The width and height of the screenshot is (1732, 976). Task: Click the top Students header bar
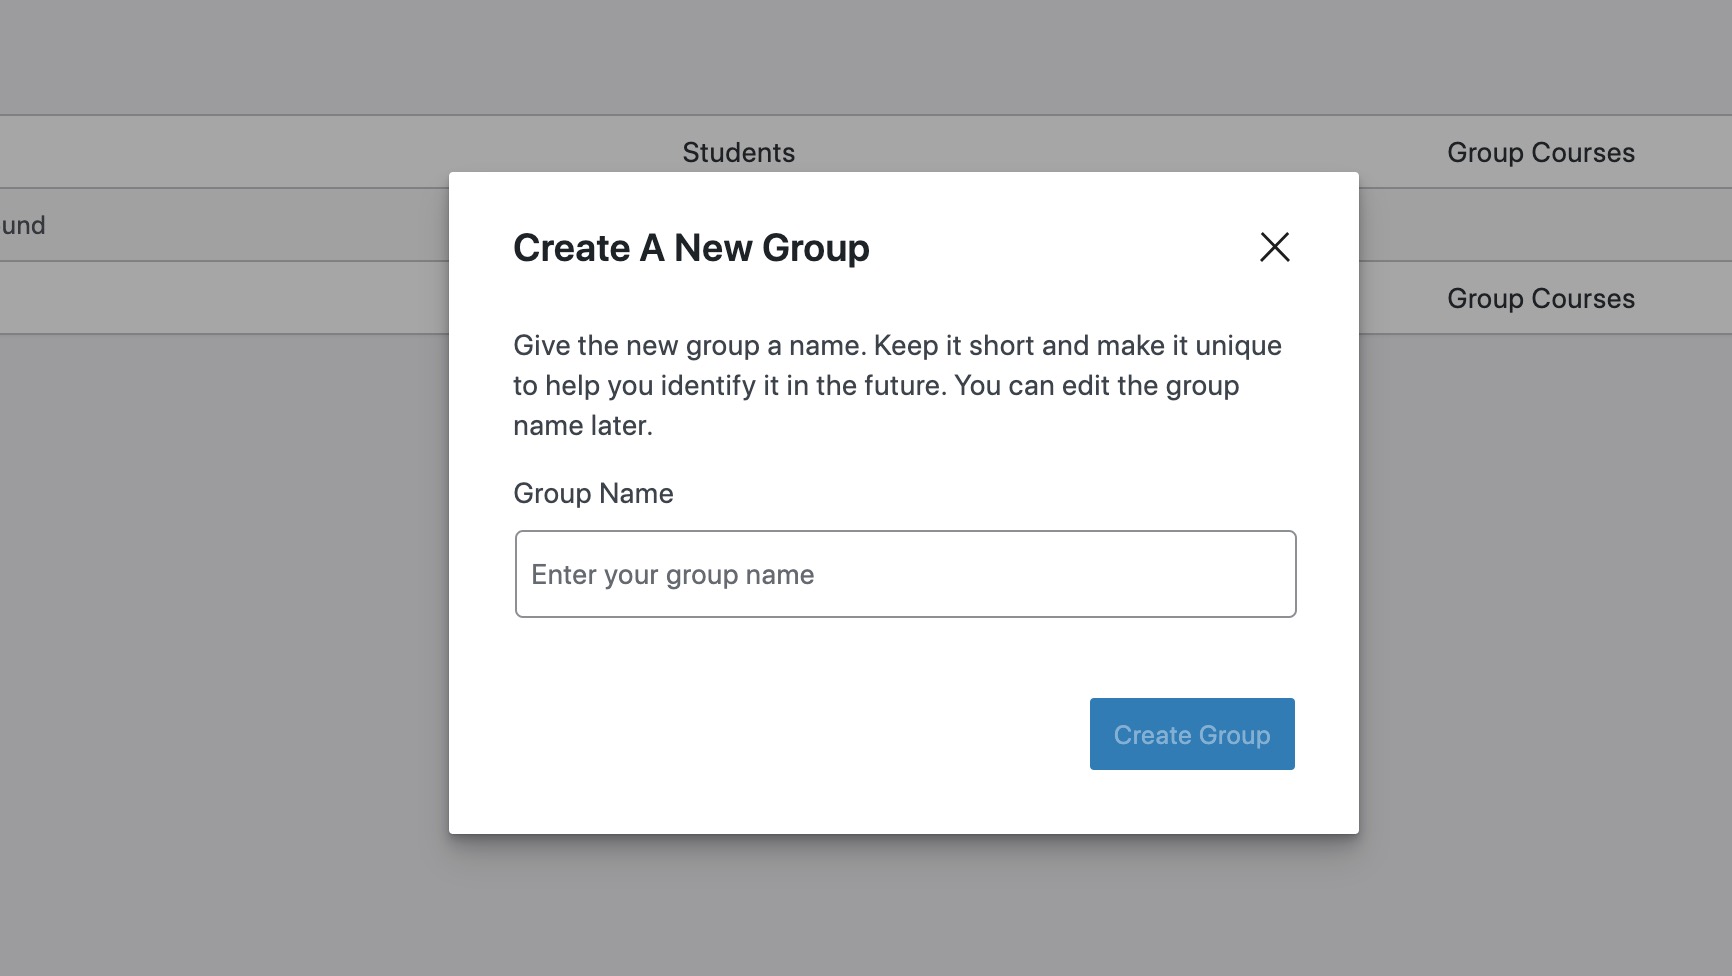click(x=739, y=152)
